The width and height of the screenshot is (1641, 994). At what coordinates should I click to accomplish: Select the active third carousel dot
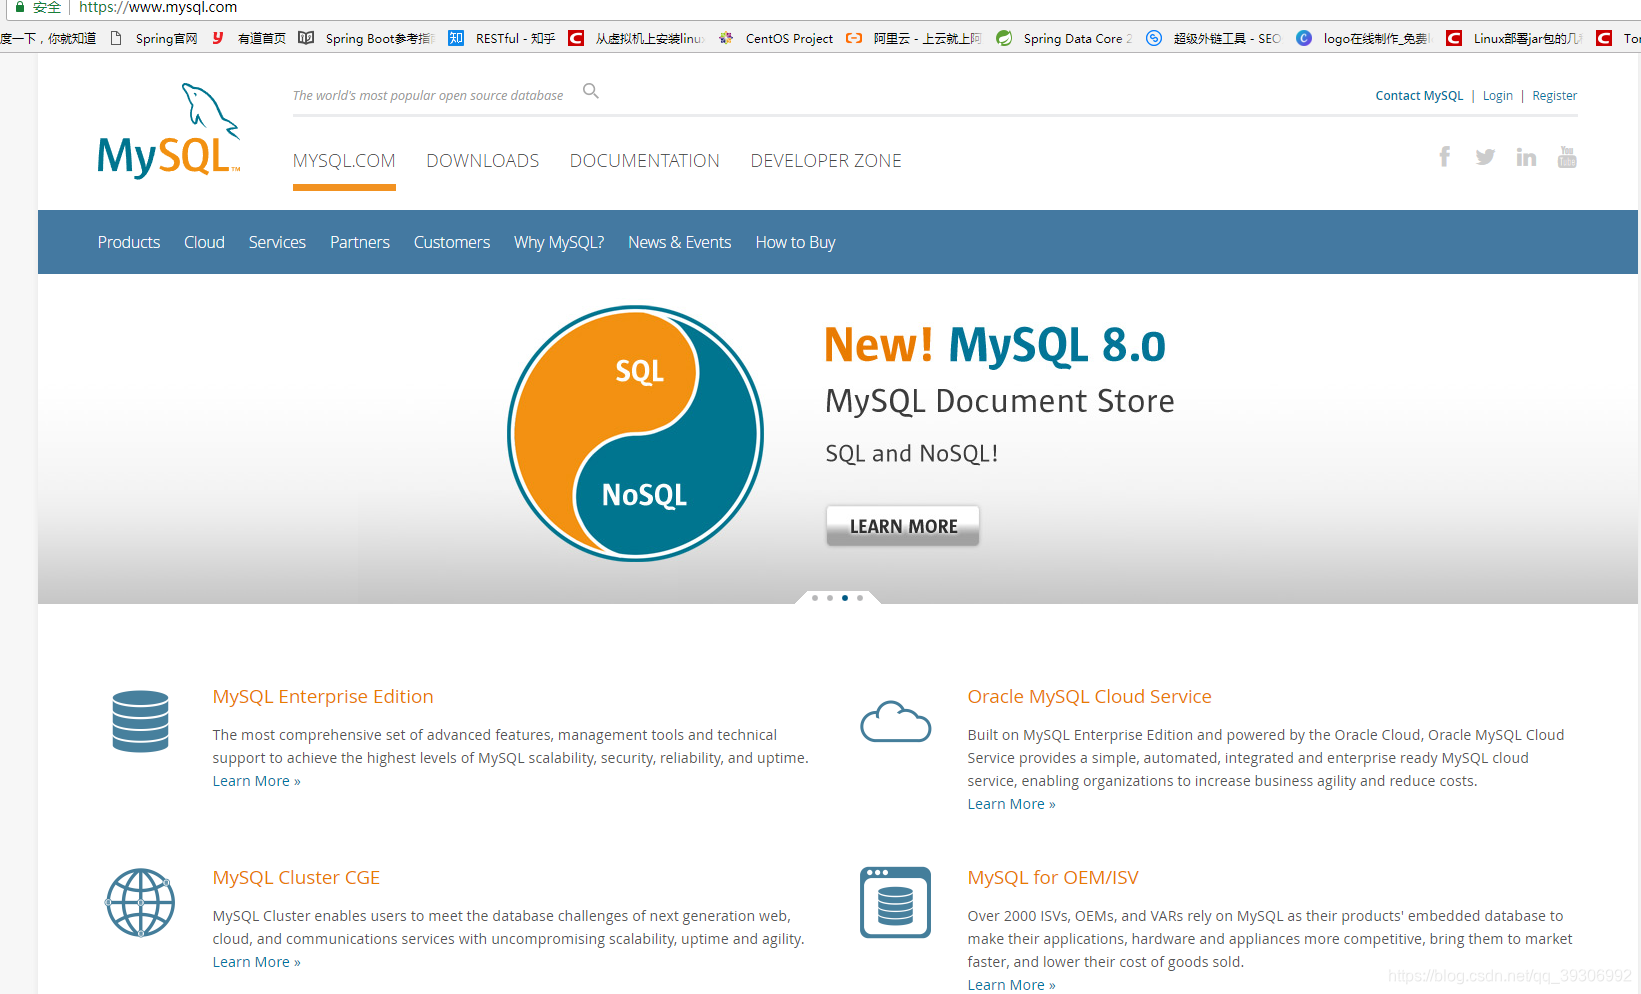pyautogui.click(x=845, y=598)
